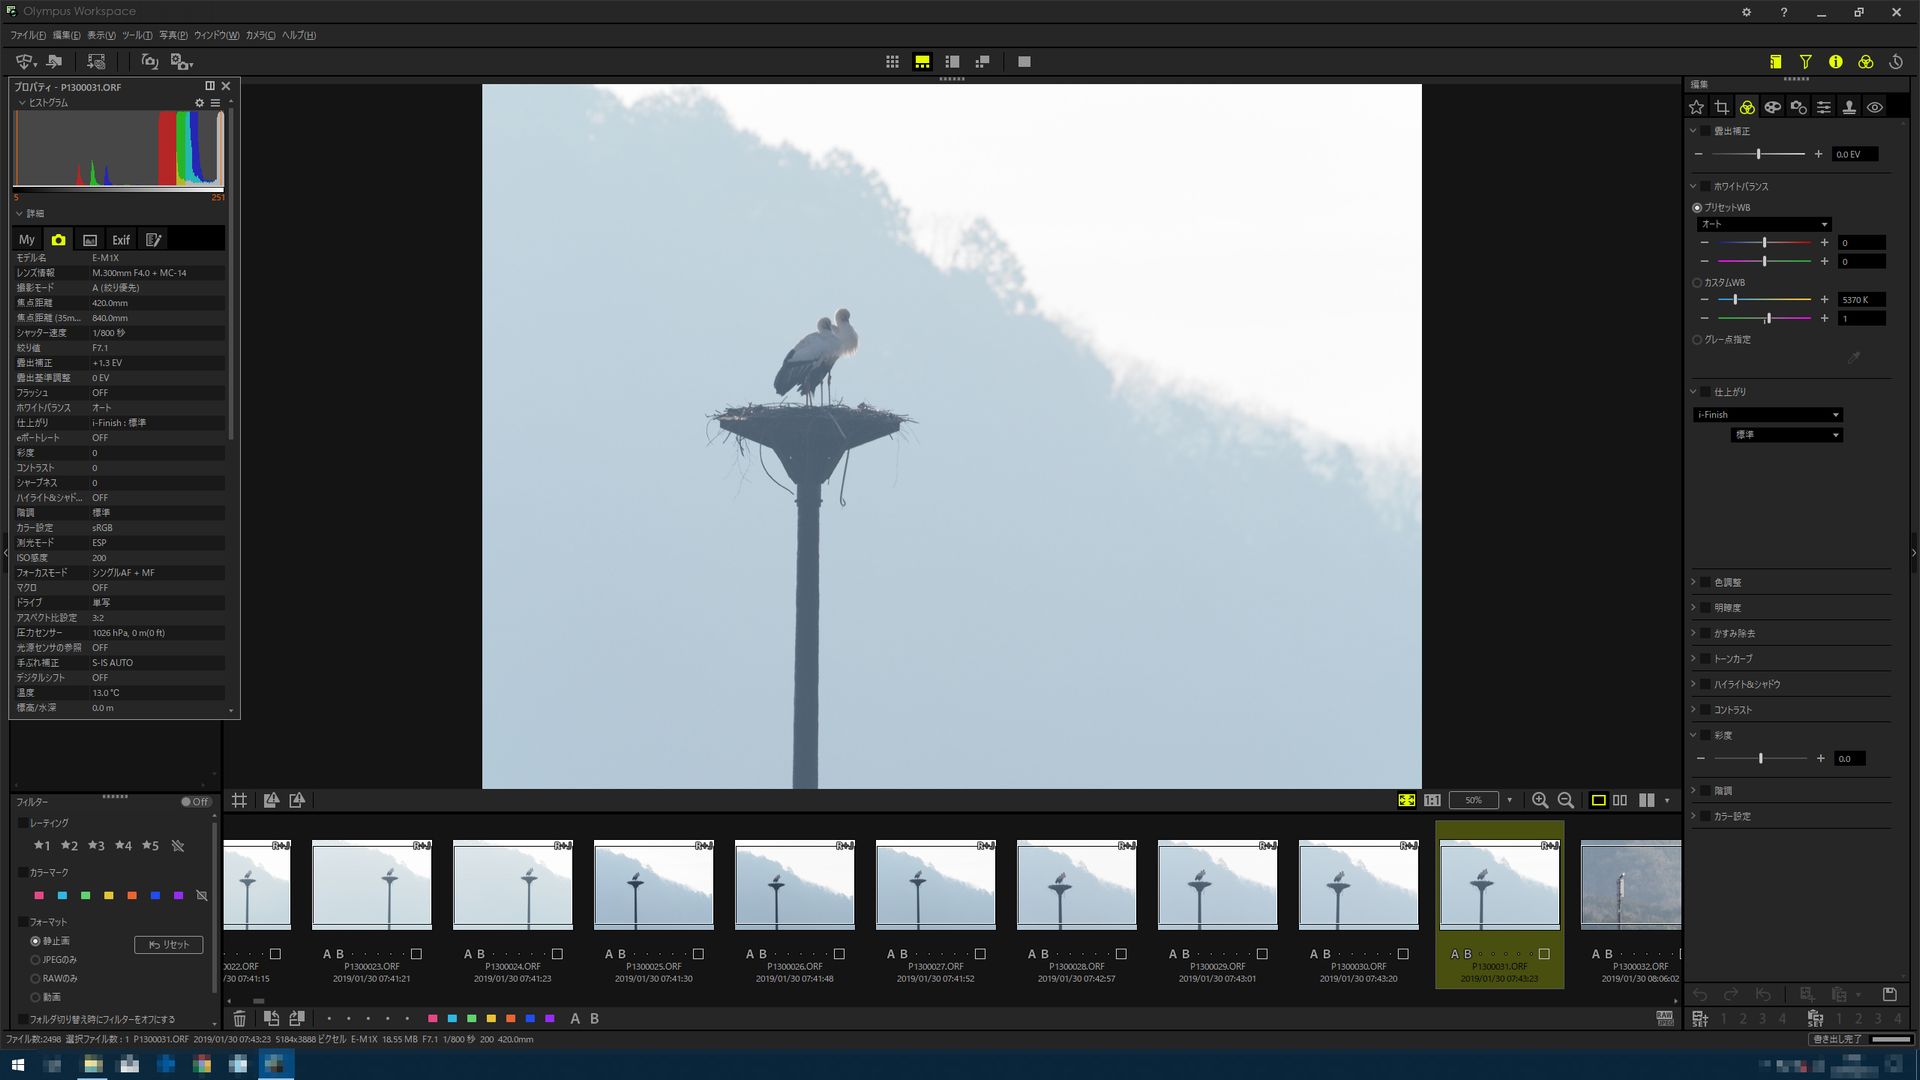
Task: Select the グレー点指定 radio button
Action: coord(1697,340)
